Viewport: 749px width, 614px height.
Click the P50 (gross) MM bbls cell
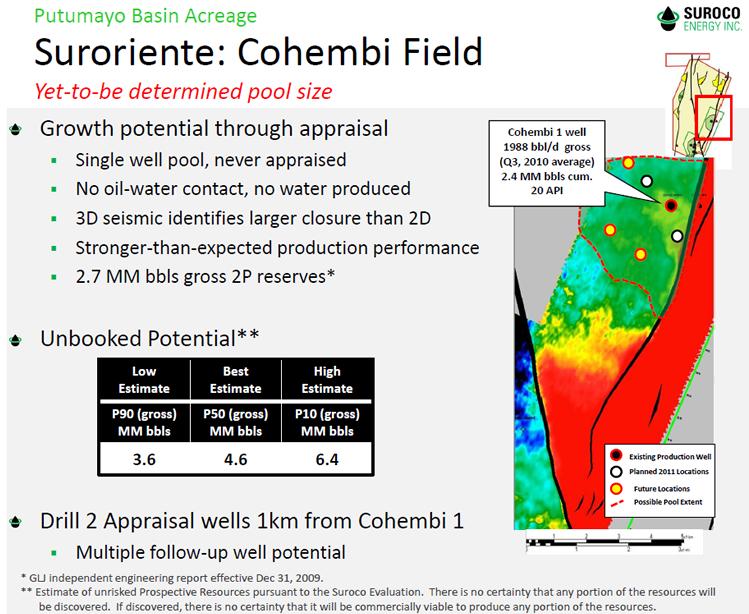click(235, 422)
